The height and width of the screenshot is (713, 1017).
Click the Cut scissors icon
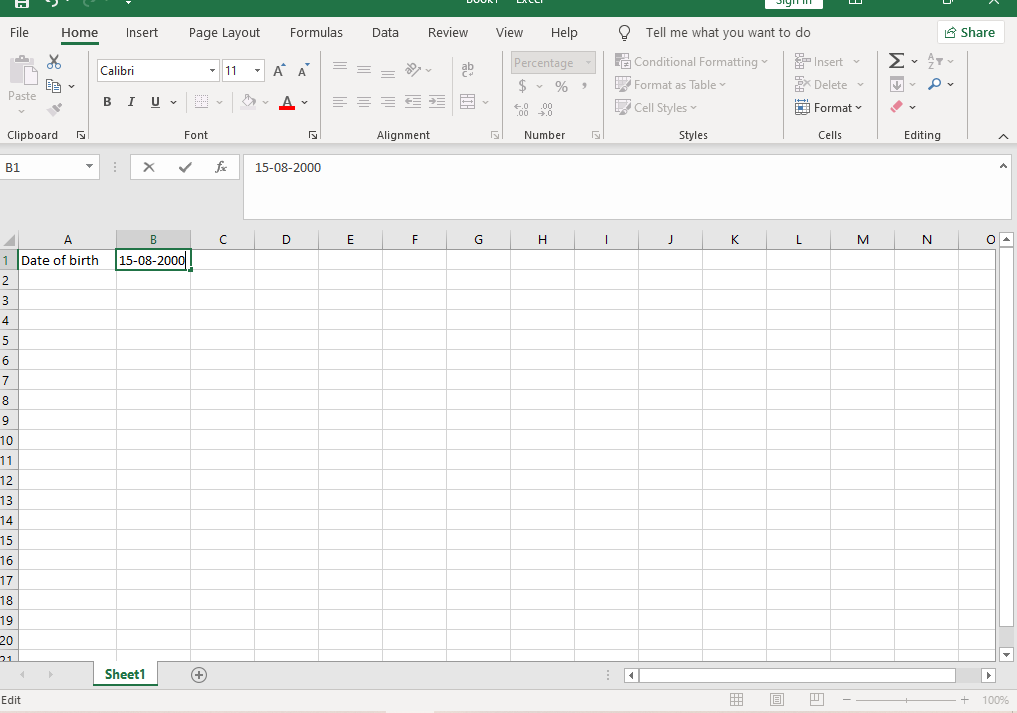(x=54, y=63)
